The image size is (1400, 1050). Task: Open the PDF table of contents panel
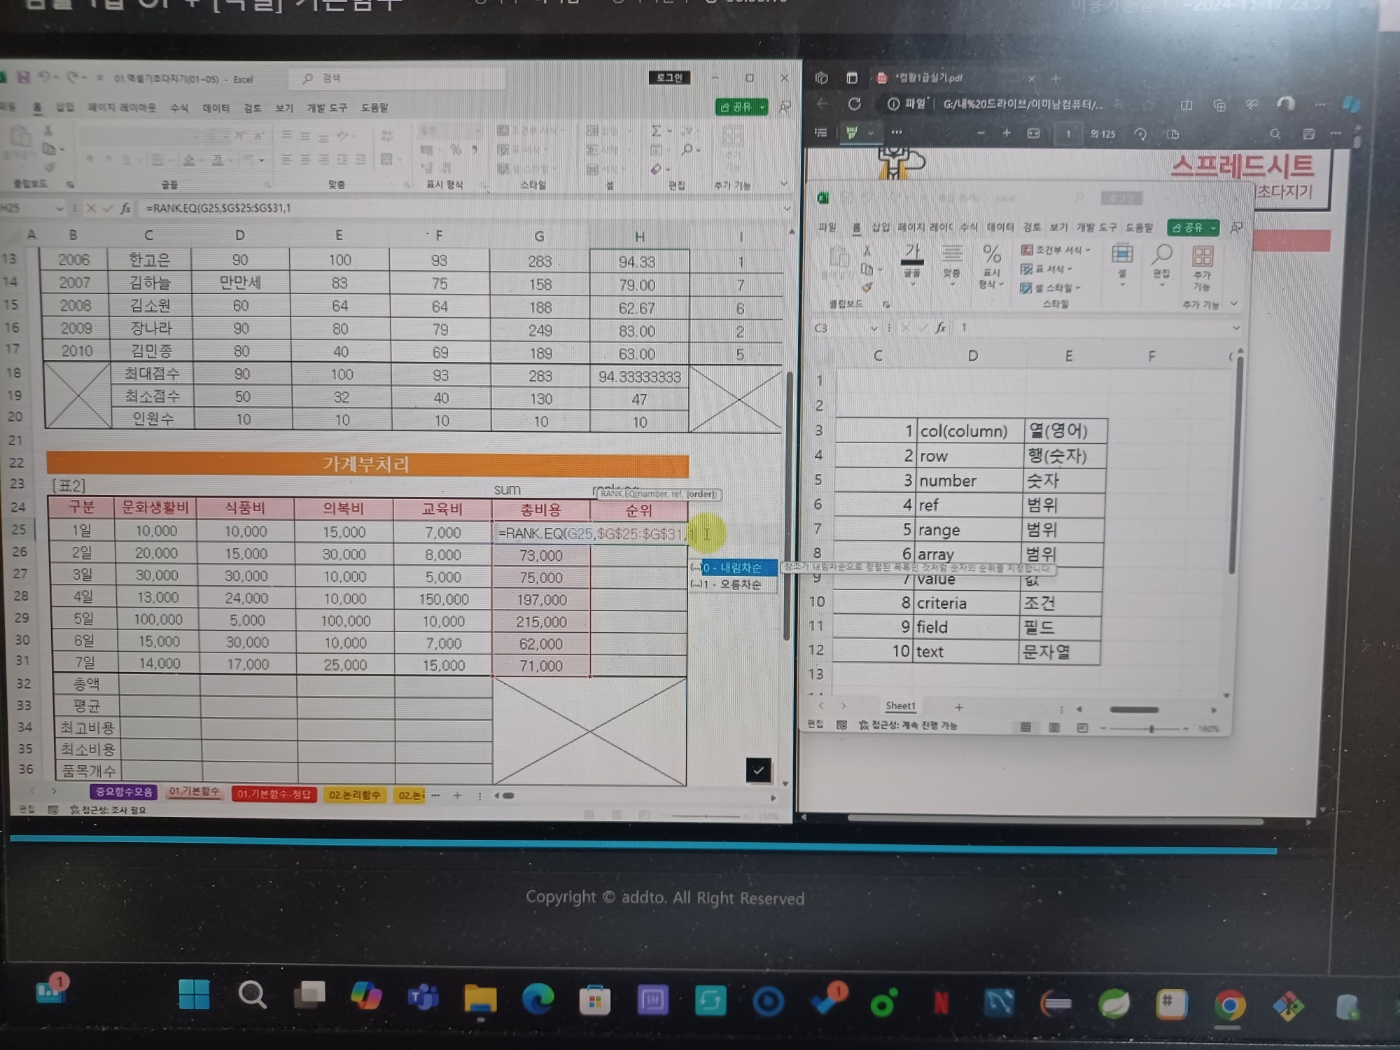821,132
